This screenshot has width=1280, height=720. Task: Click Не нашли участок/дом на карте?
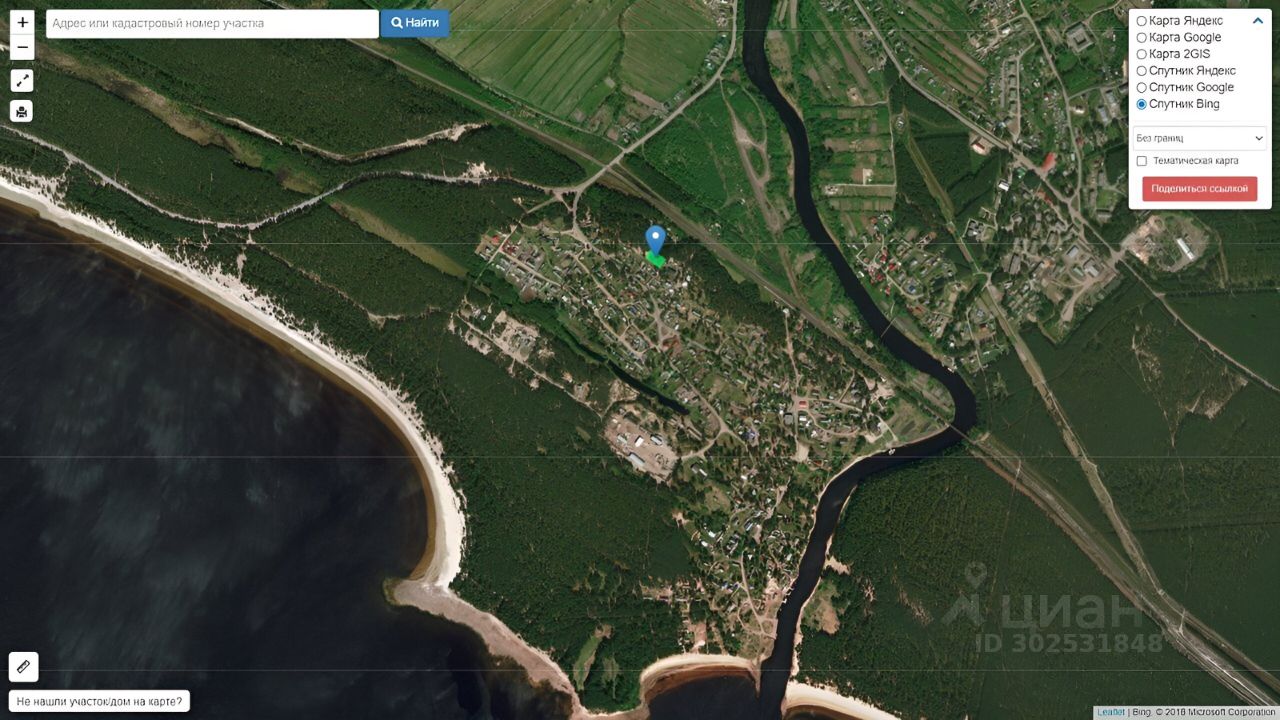coord(100,702)
